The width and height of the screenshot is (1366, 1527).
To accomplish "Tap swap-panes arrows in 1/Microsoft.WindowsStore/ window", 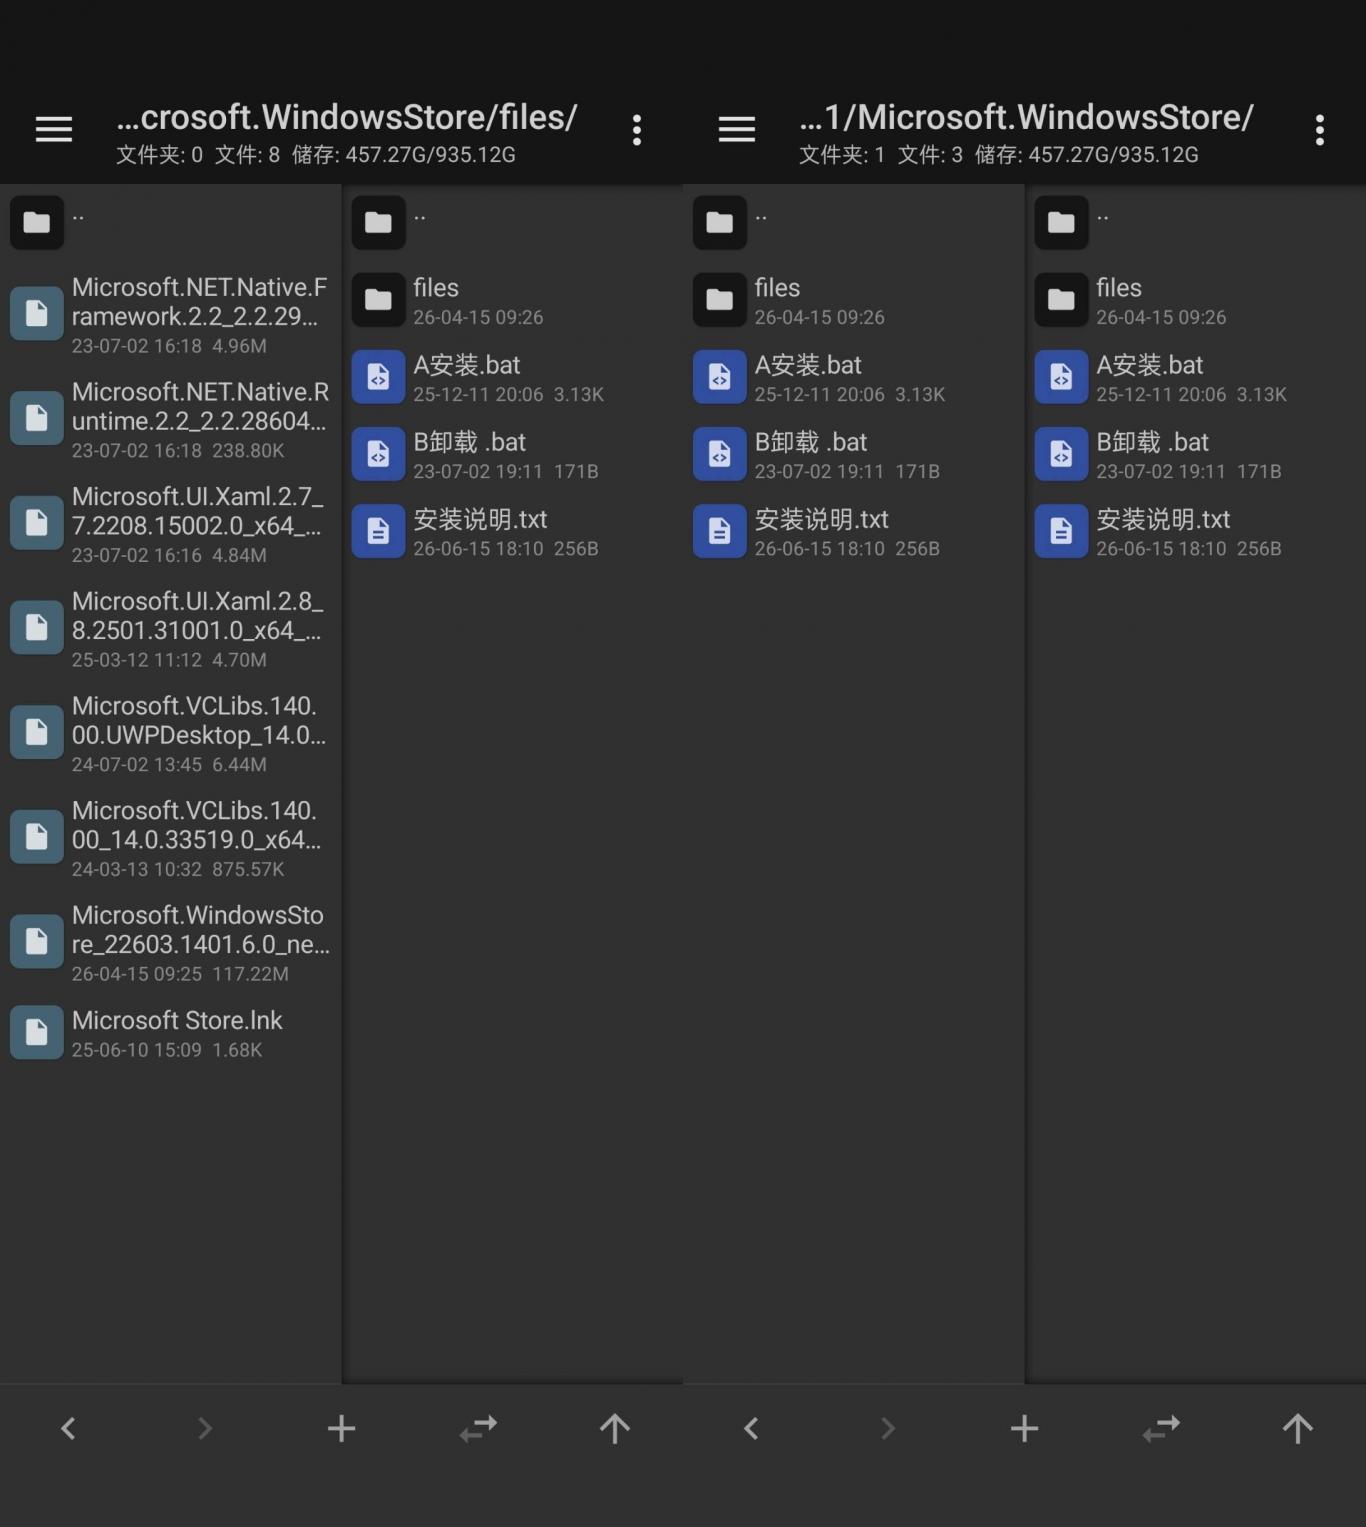I will [x=1161, y=1428].
